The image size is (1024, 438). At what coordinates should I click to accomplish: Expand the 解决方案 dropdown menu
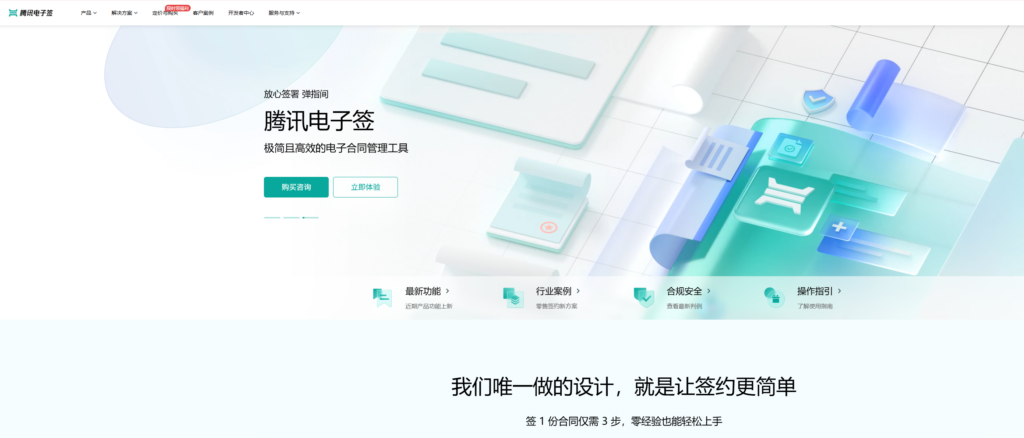click(x=124, y=13)
